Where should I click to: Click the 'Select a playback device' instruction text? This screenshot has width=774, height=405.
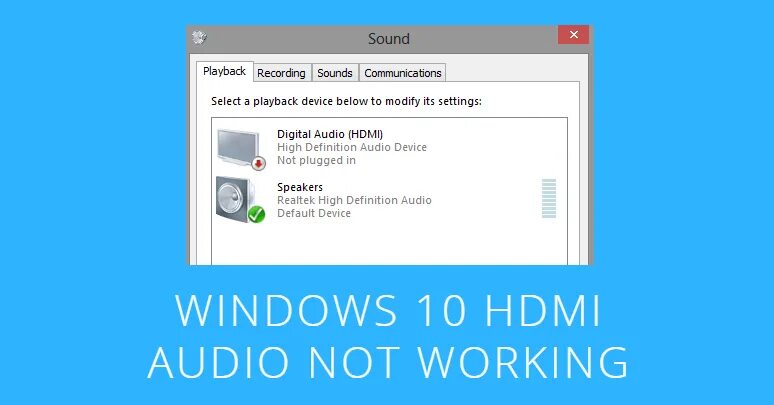tap(346, 101)
